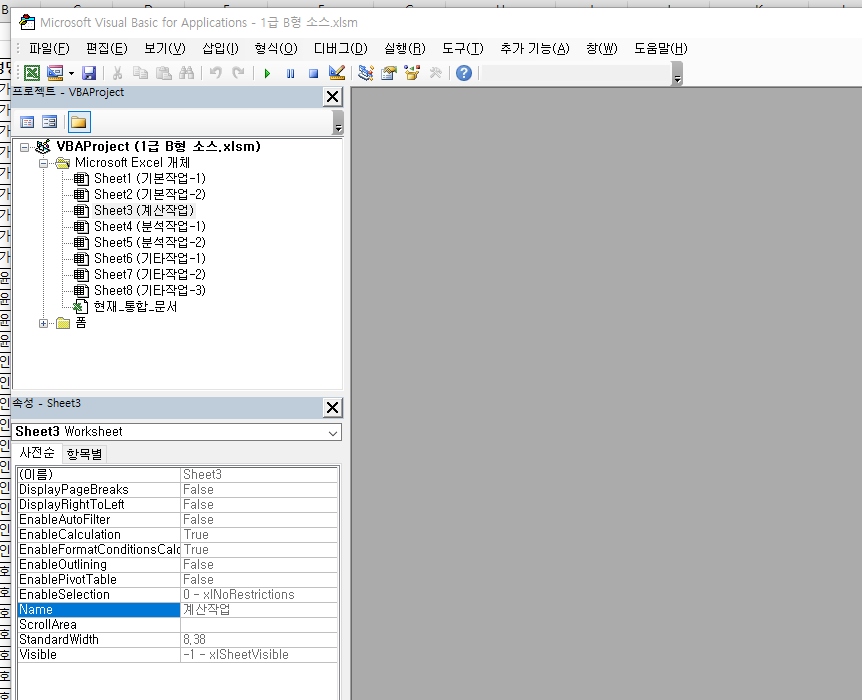The image size is (862, 700).
Task: Open the Sheet3 Worksheet object dropdown
Action: [333, 433]
